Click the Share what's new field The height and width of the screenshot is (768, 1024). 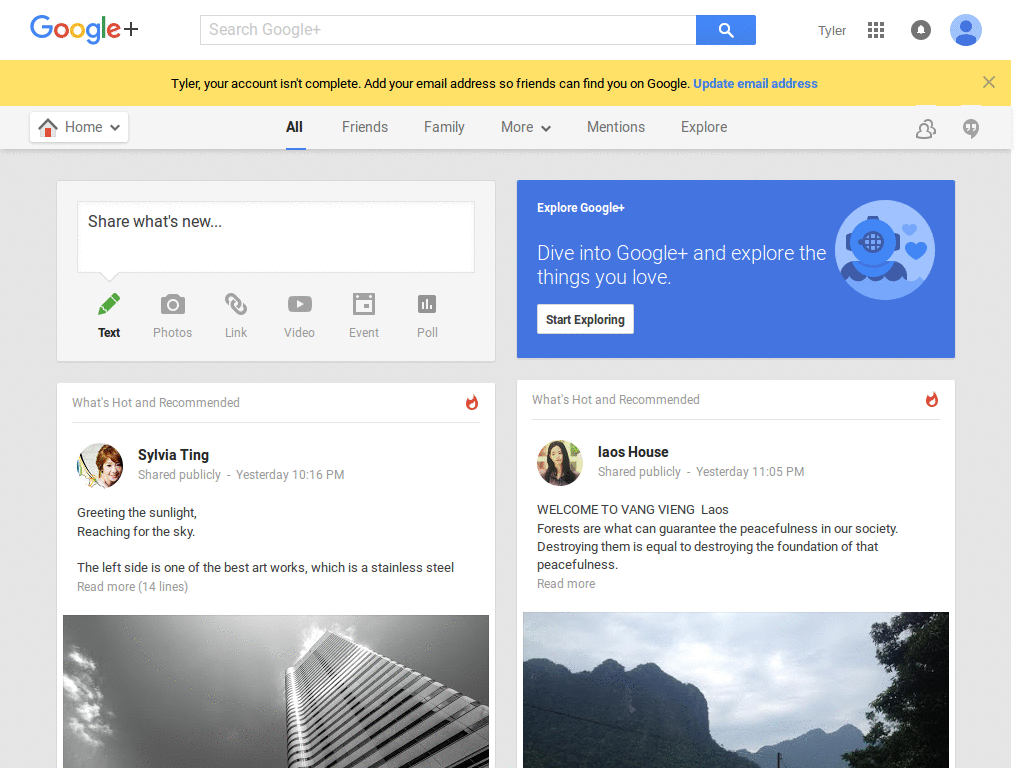[275, 237]
